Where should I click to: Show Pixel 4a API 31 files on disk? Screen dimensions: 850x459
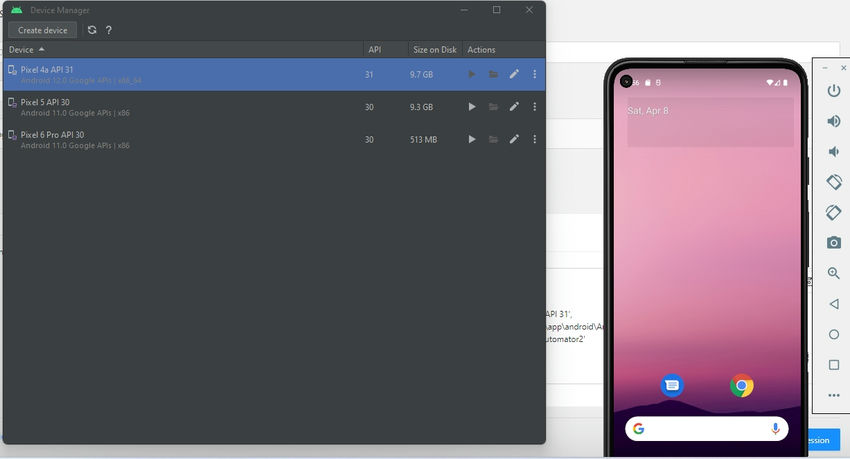pos(493,74)
